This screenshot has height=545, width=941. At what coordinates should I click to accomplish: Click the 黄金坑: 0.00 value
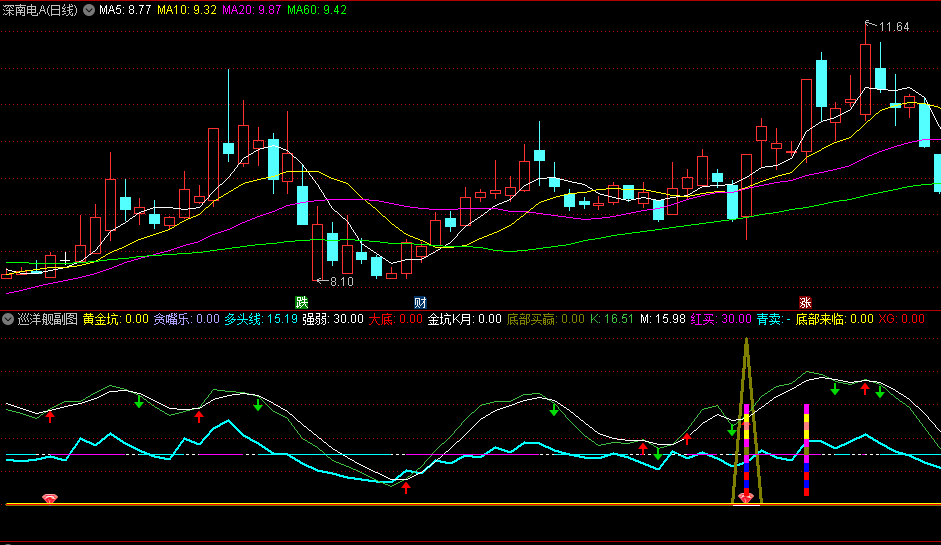coord(115,319)
